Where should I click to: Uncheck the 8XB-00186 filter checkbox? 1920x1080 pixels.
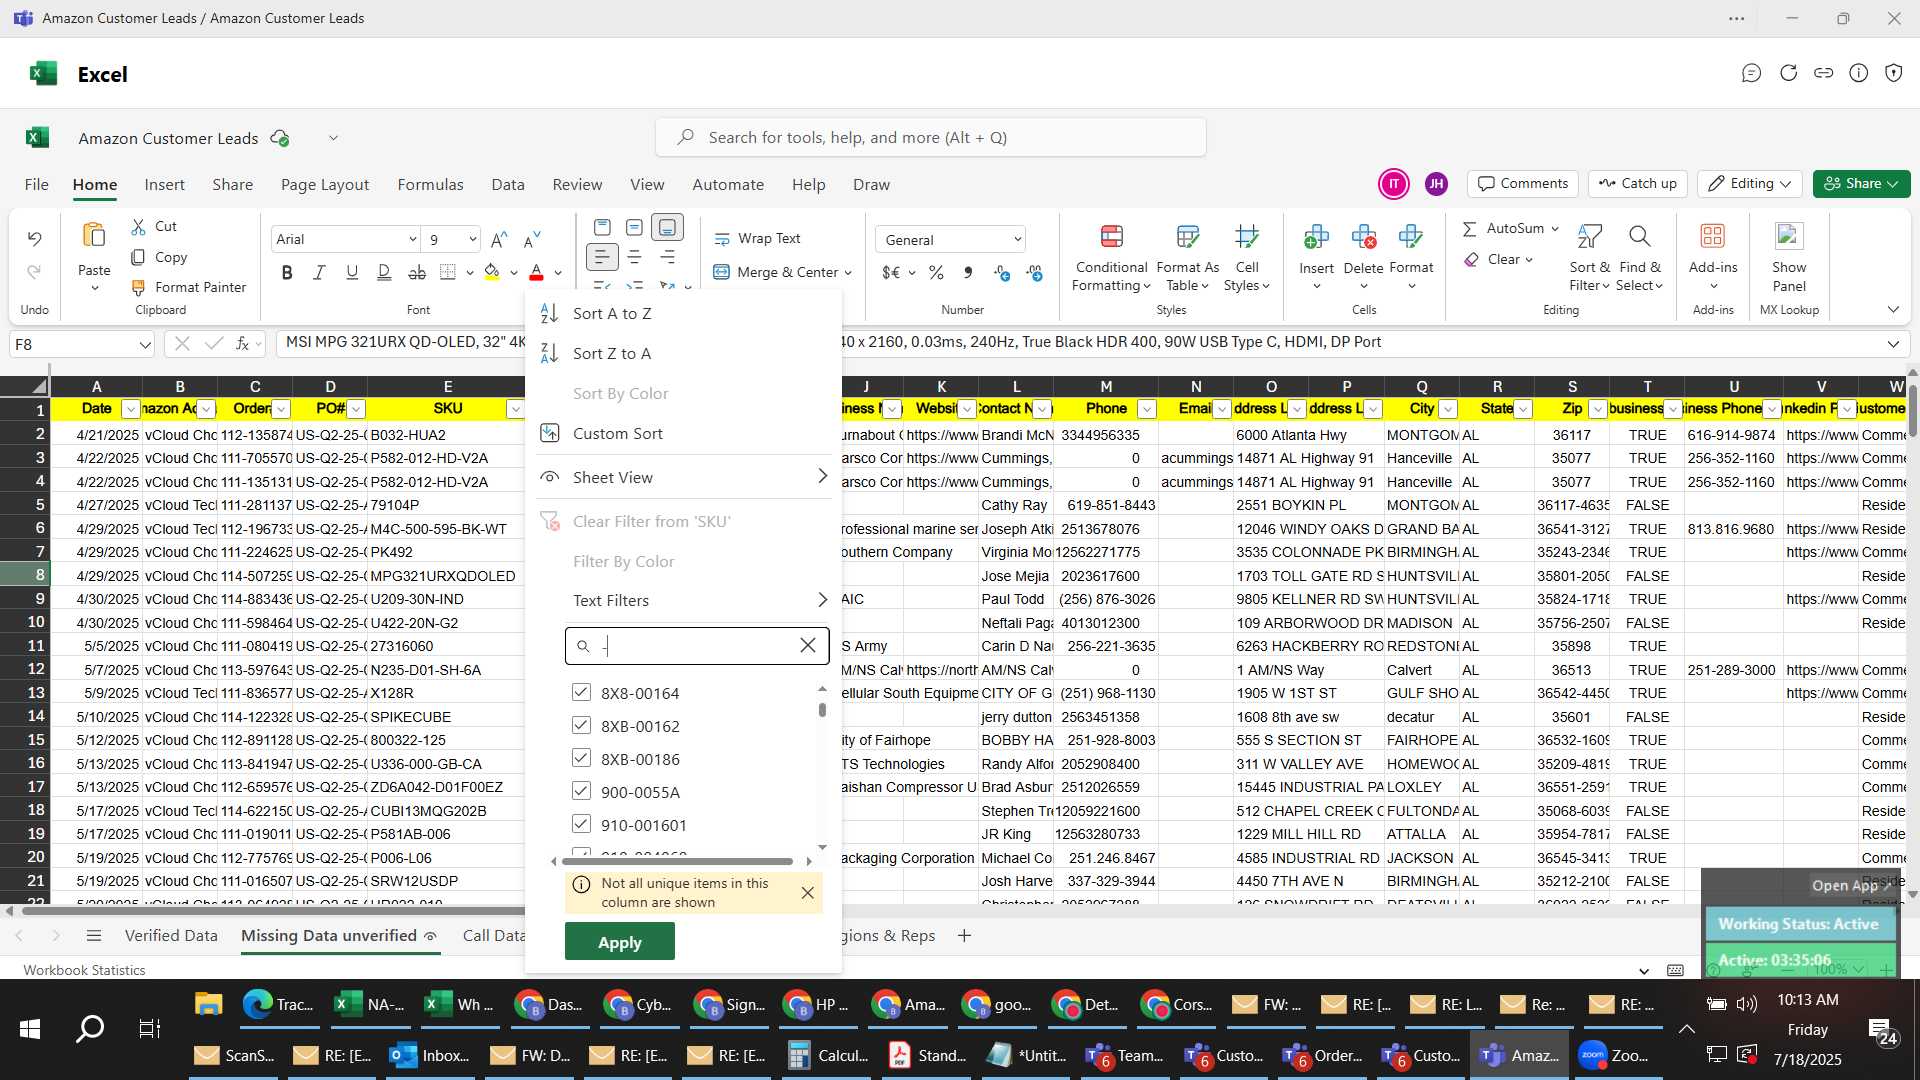pos(581,758)
